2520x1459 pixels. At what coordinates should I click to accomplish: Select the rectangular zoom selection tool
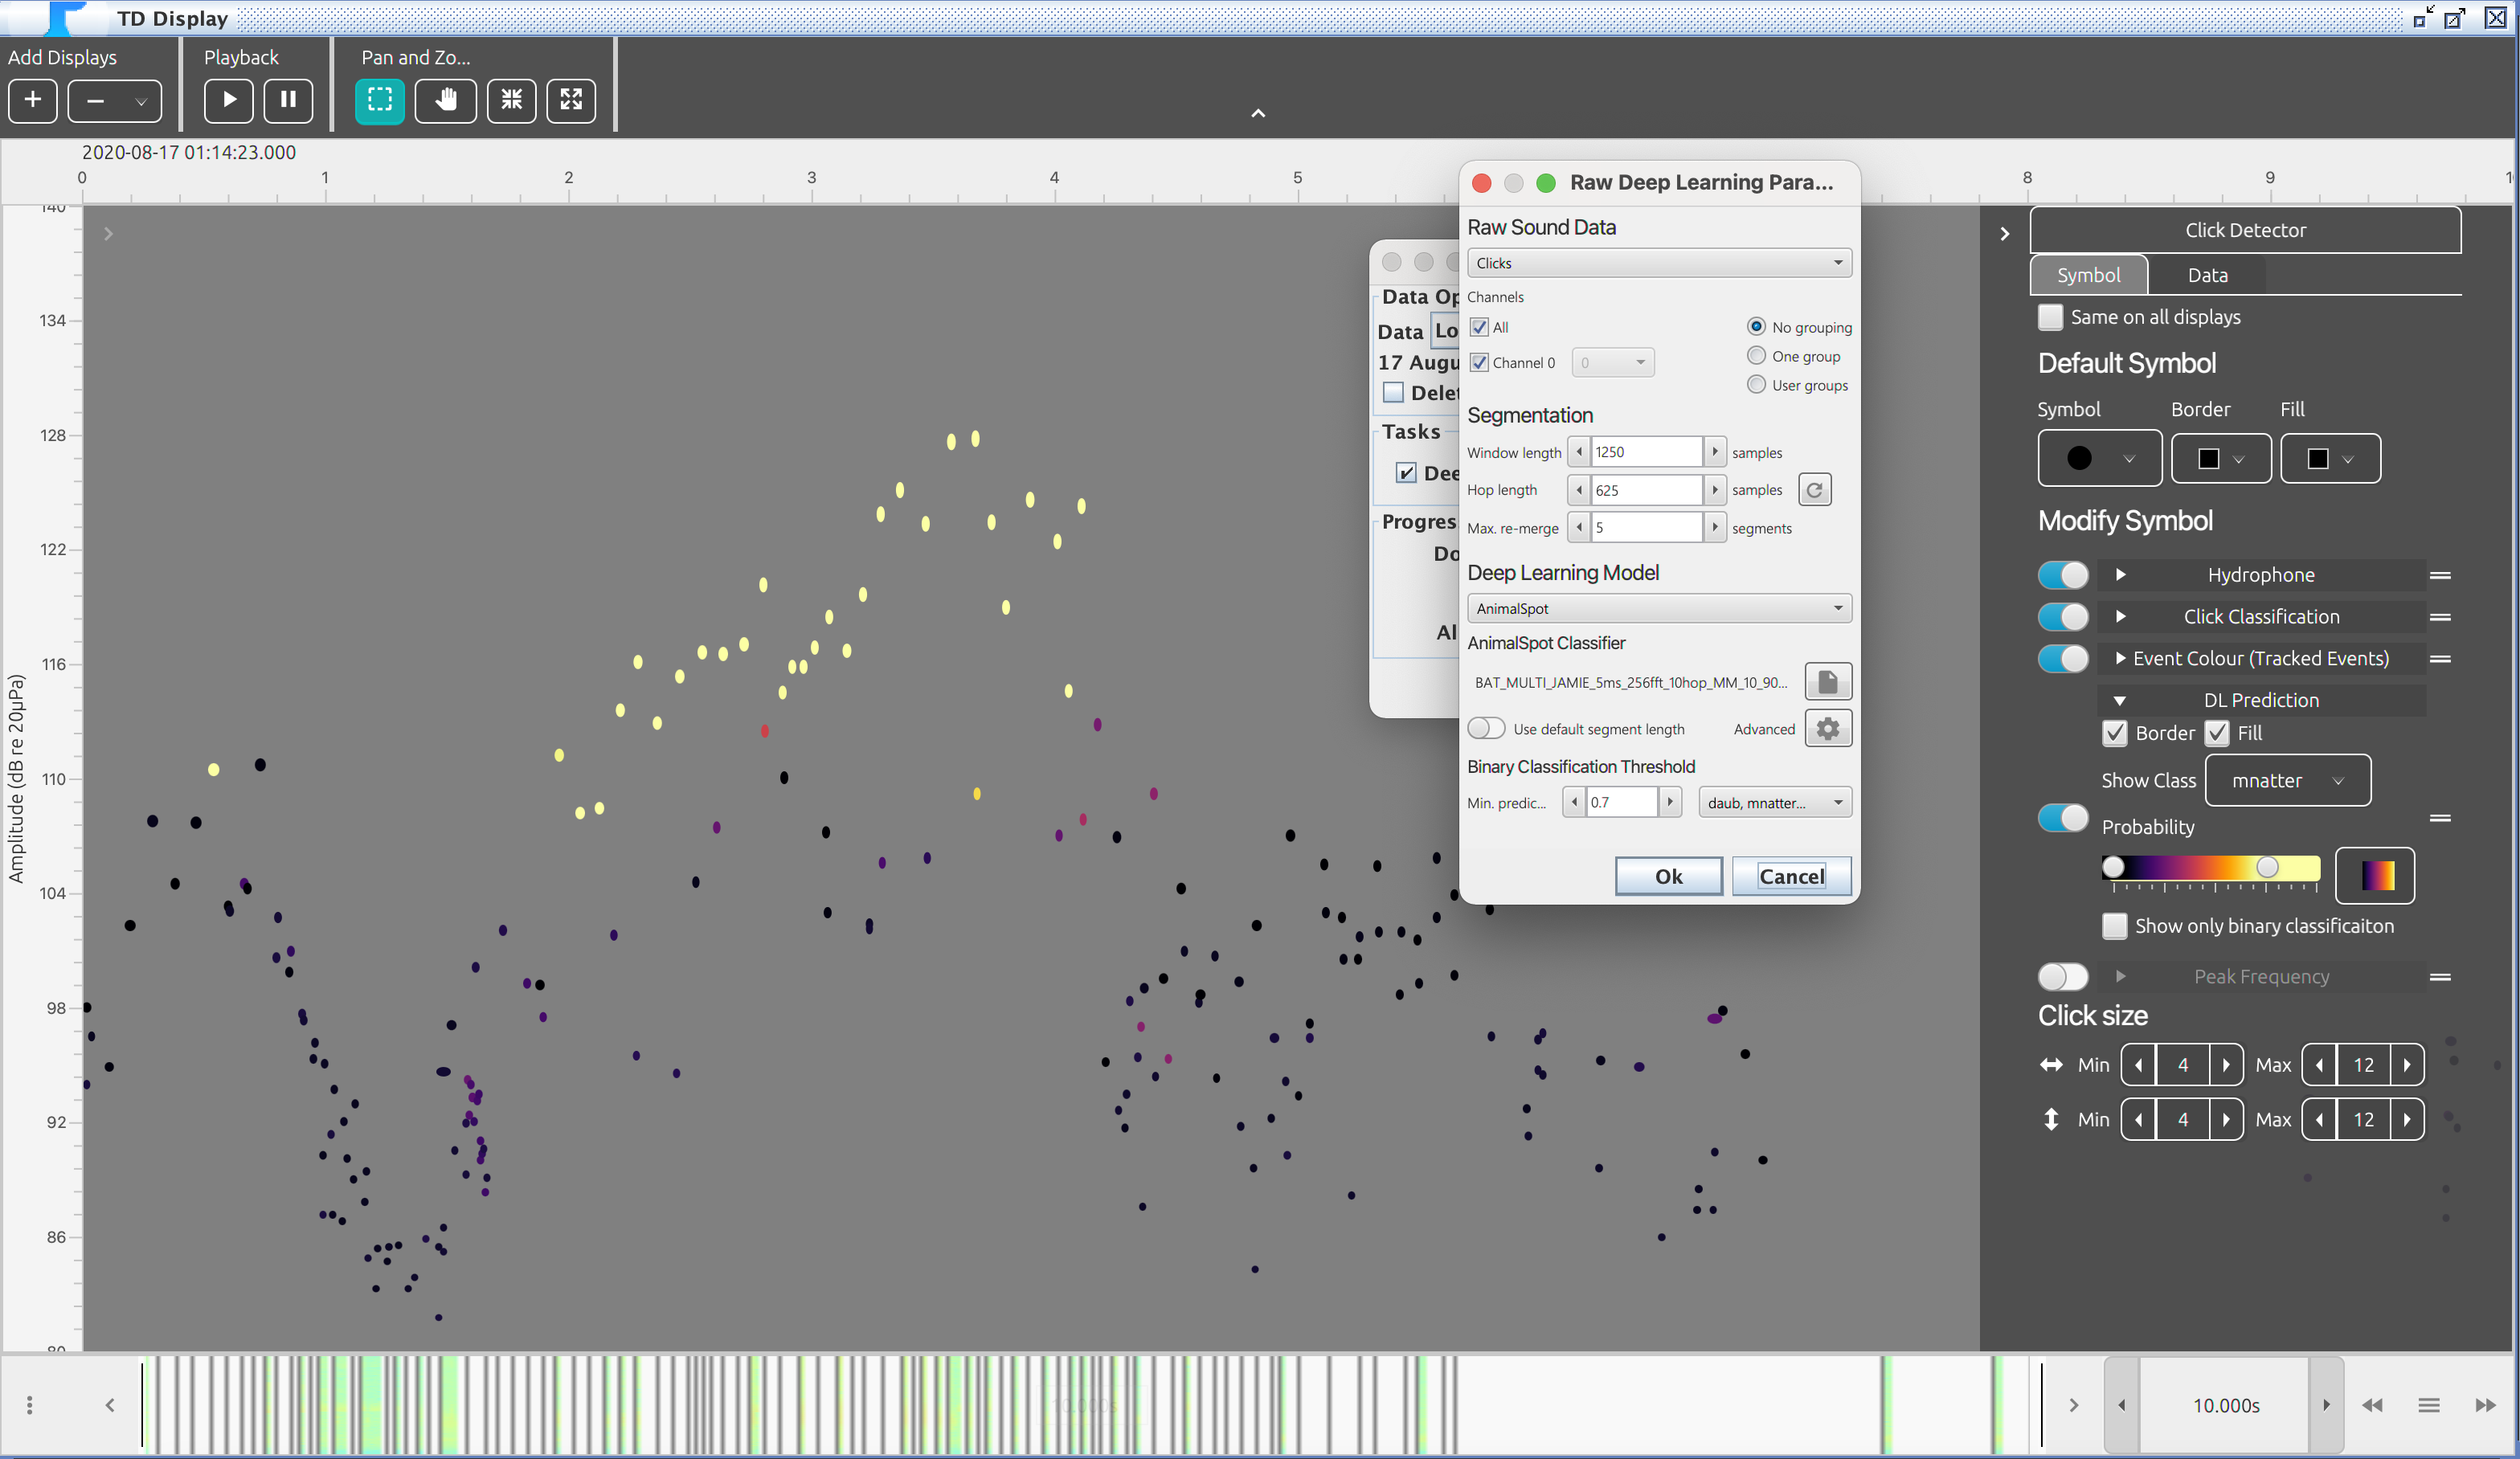point(380,100)
